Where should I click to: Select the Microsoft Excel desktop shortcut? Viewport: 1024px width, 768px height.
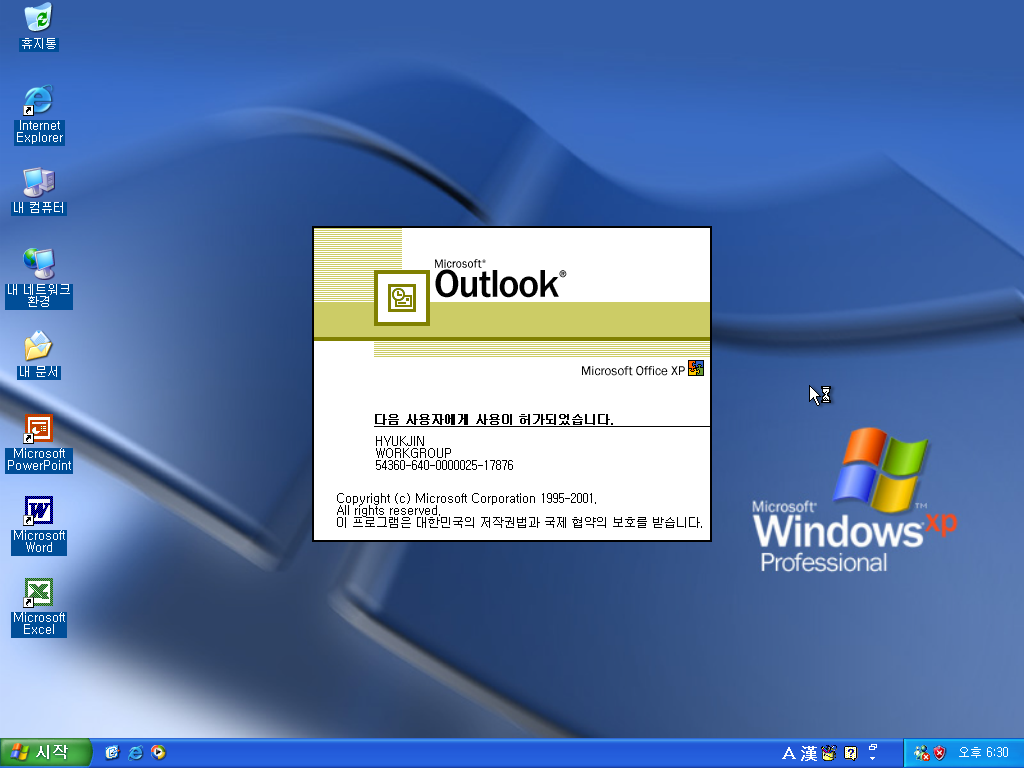pyautogui.click(x=39, y=608)
